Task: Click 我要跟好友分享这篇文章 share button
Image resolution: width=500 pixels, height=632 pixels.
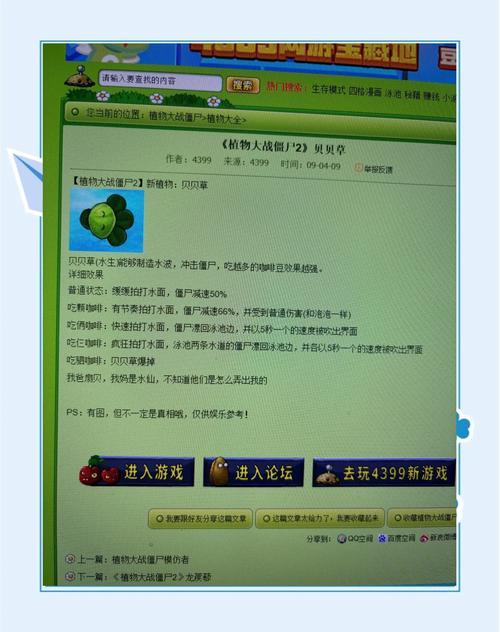Action: 200,518
